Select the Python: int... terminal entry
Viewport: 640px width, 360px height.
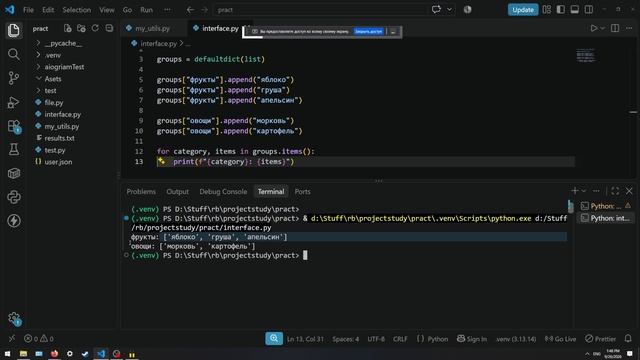[606, 218]
